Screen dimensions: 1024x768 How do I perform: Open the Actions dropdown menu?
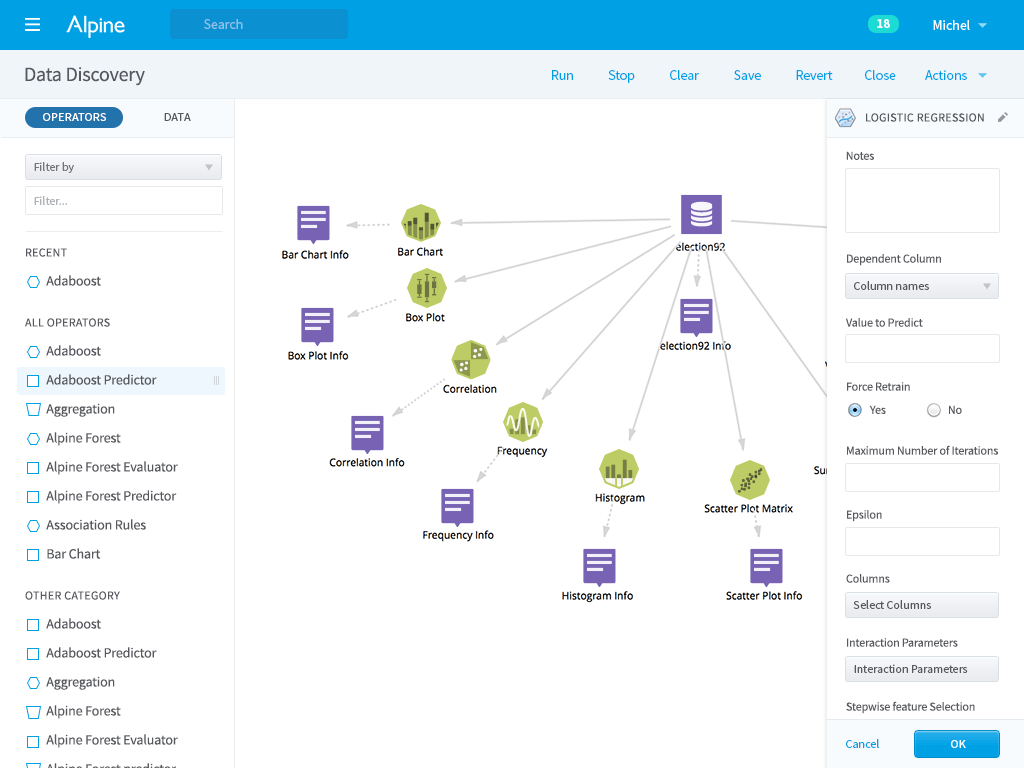pyautogui.click(x=955, y=75)
